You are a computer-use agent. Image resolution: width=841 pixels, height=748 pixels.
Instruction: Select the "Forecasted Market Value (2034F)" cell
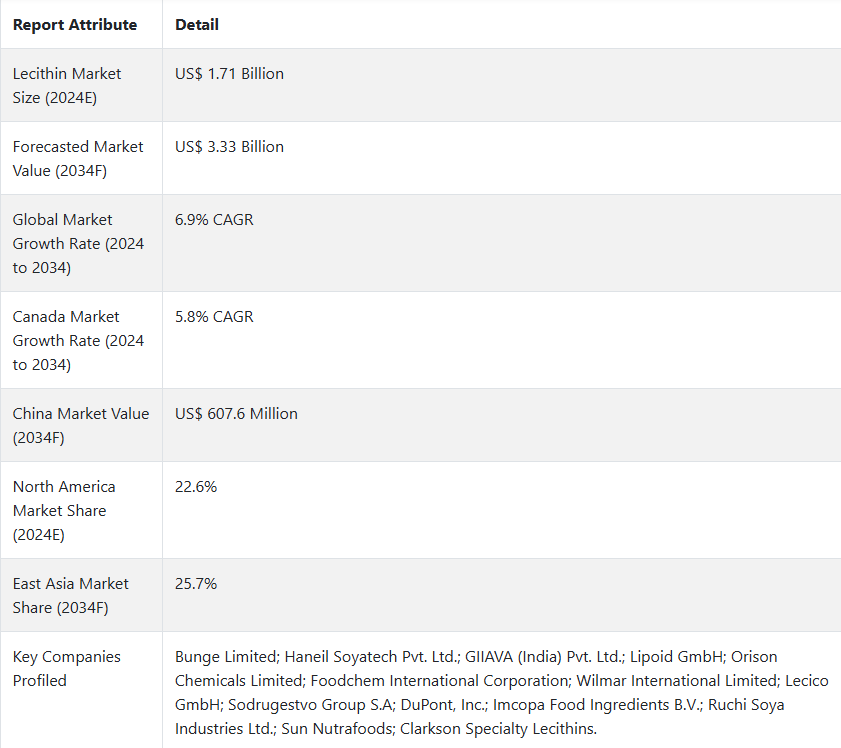(x=78, y=159)
